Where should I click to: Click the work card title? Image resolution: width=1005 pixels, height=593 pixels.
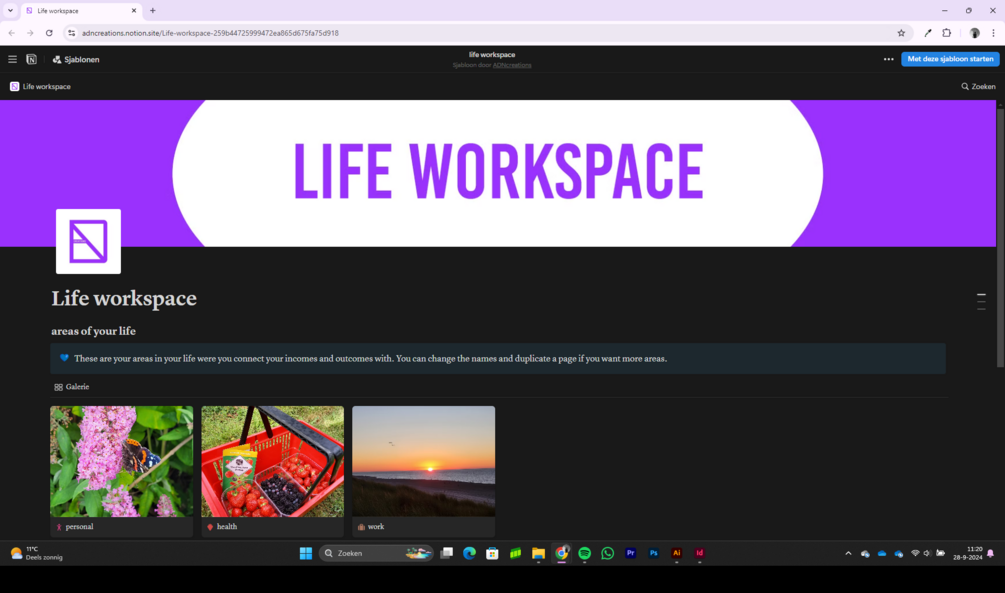coord(376,526)
